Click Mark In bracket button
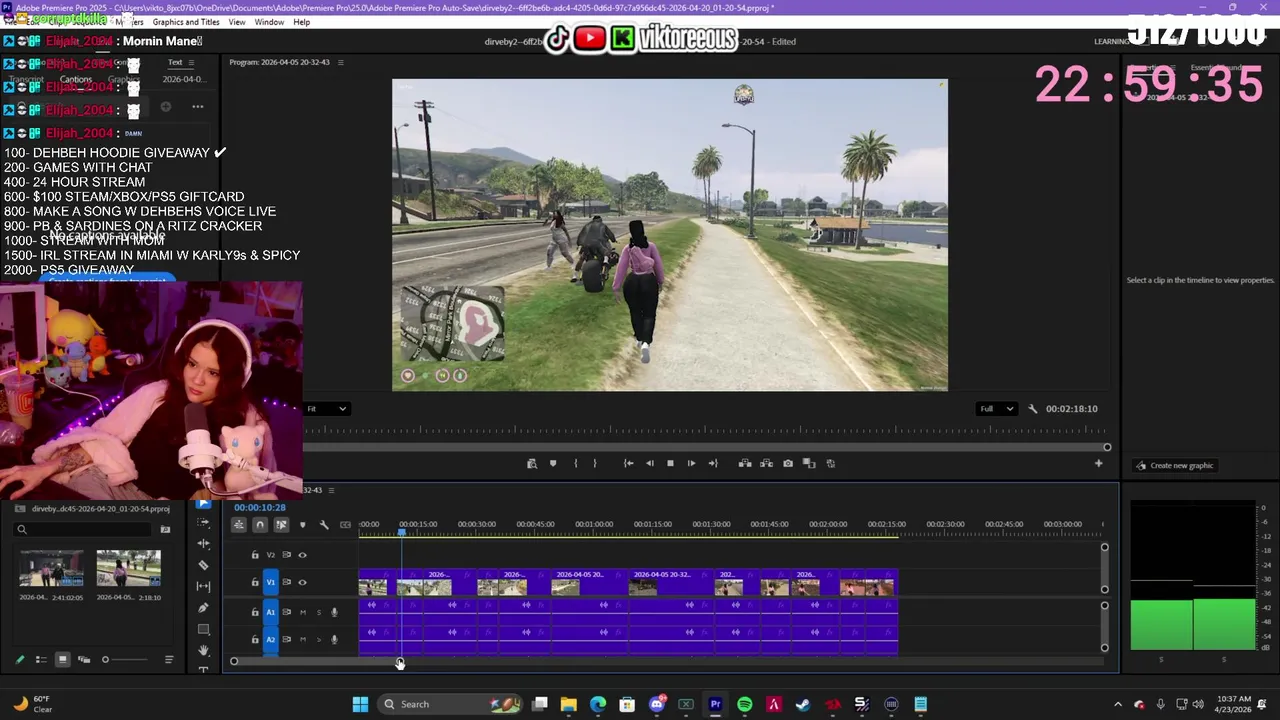The width and height of the screenshot is (1280, 720). click(575, 463)
